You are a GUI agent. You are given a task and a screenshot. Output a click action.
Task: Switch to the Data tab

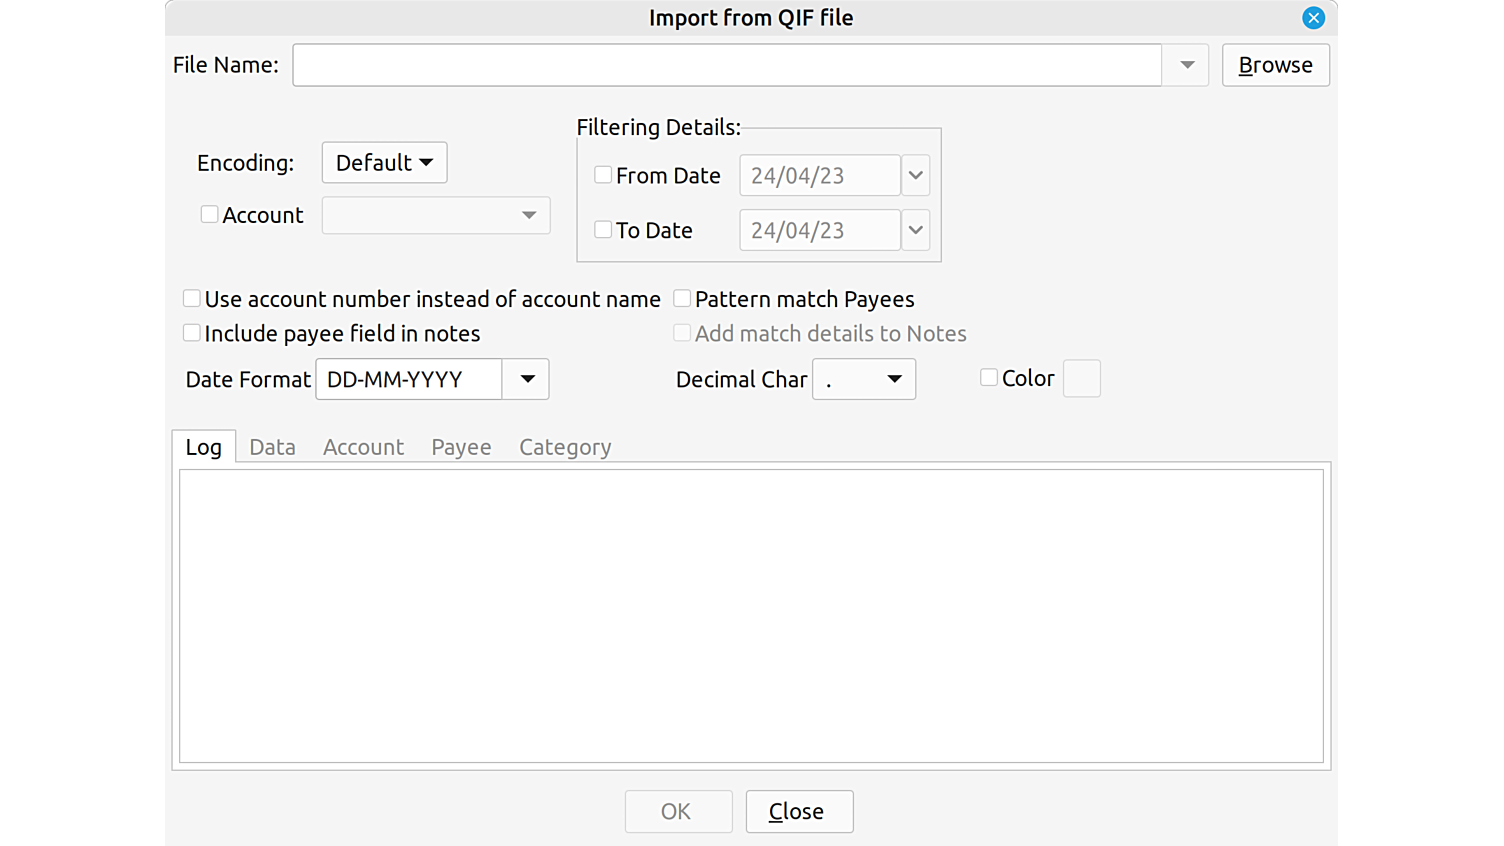pyautogui.click(x=272, y=447)
